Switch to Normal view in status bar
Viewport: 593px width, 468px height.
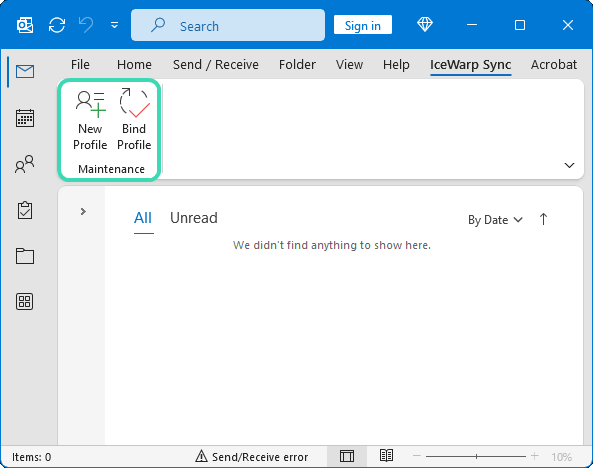coord(347,456)
